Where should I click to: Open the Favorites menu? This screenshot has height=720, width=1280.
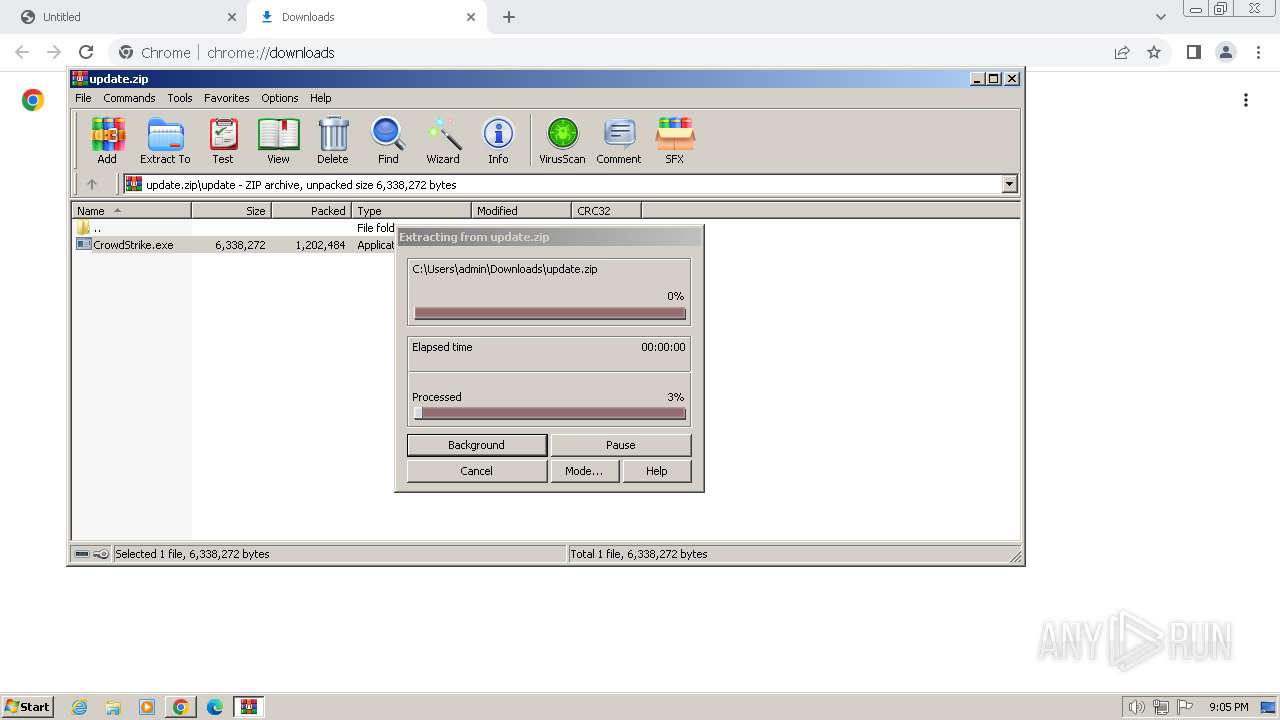[227, 98]
